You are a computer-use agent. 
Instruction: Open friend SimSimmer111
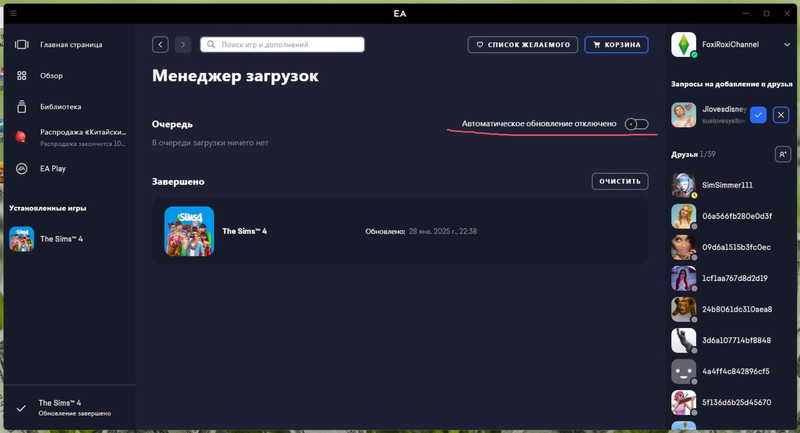727,185
